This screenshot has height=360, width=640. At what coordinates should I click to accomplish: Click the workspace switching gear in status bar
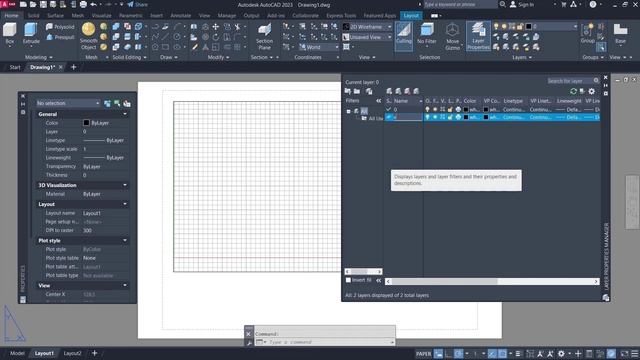point(561,353)
